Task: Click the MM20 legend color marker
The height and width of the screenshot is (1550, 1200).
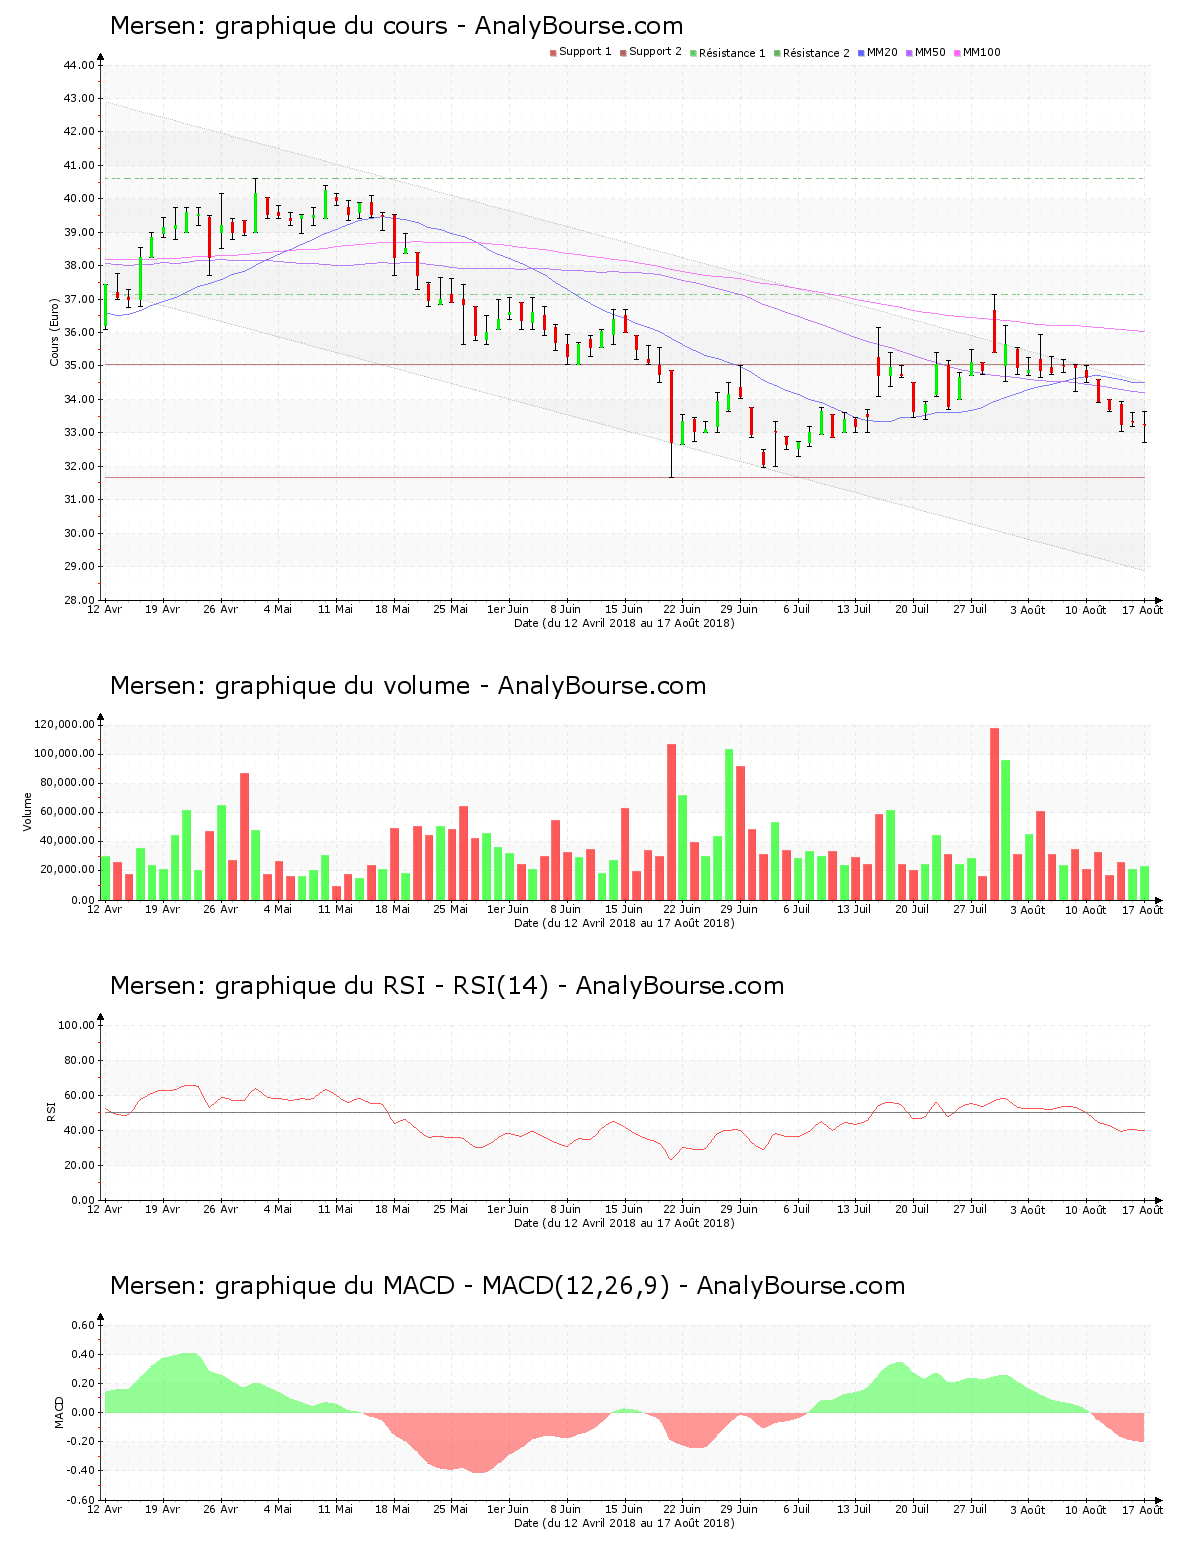Action: [x=861, y=53]
